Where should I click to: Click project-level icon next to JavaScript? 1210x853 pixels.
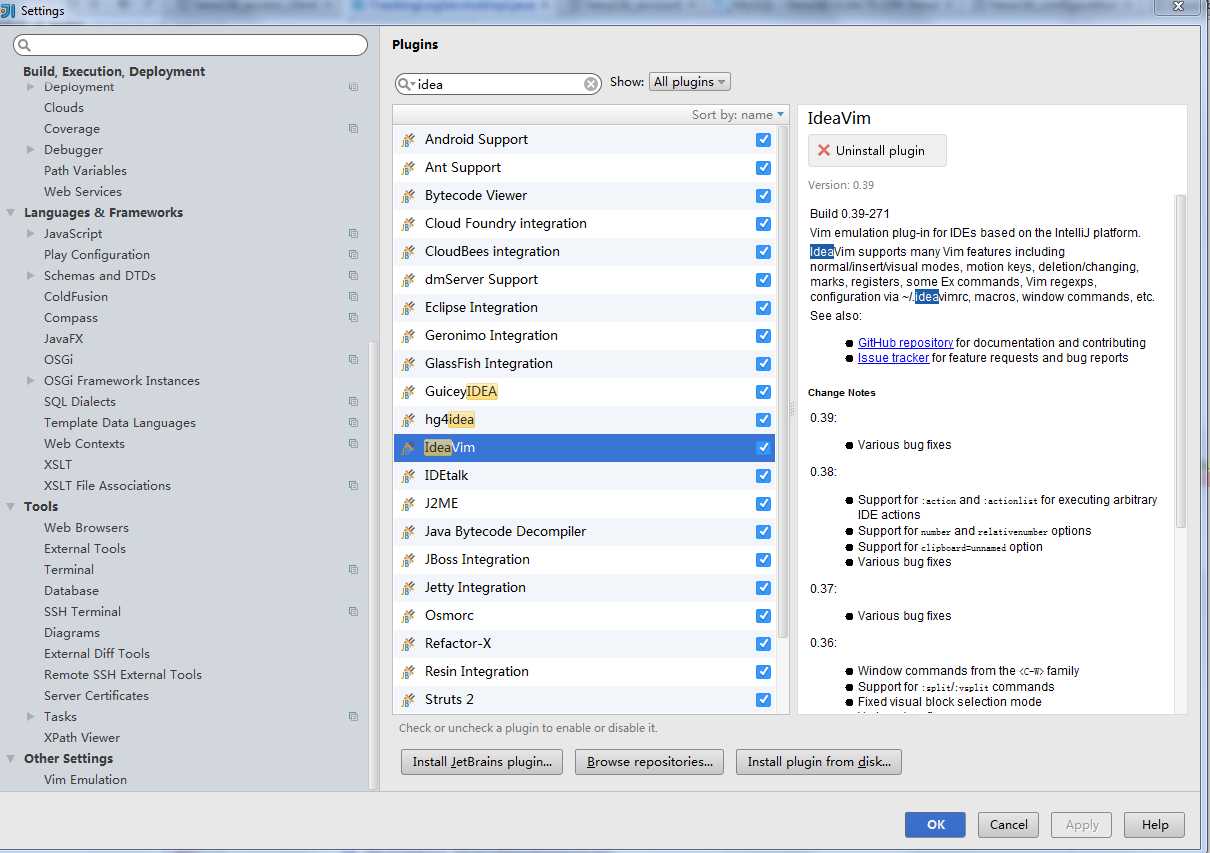tap(353, 234)
